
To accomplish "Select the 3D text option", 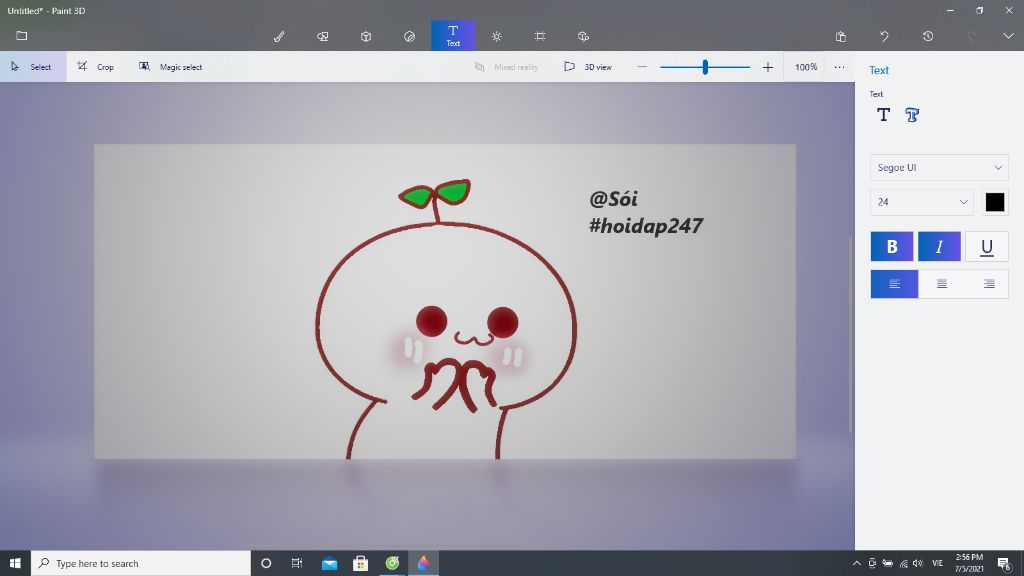I will click(912, 115).
